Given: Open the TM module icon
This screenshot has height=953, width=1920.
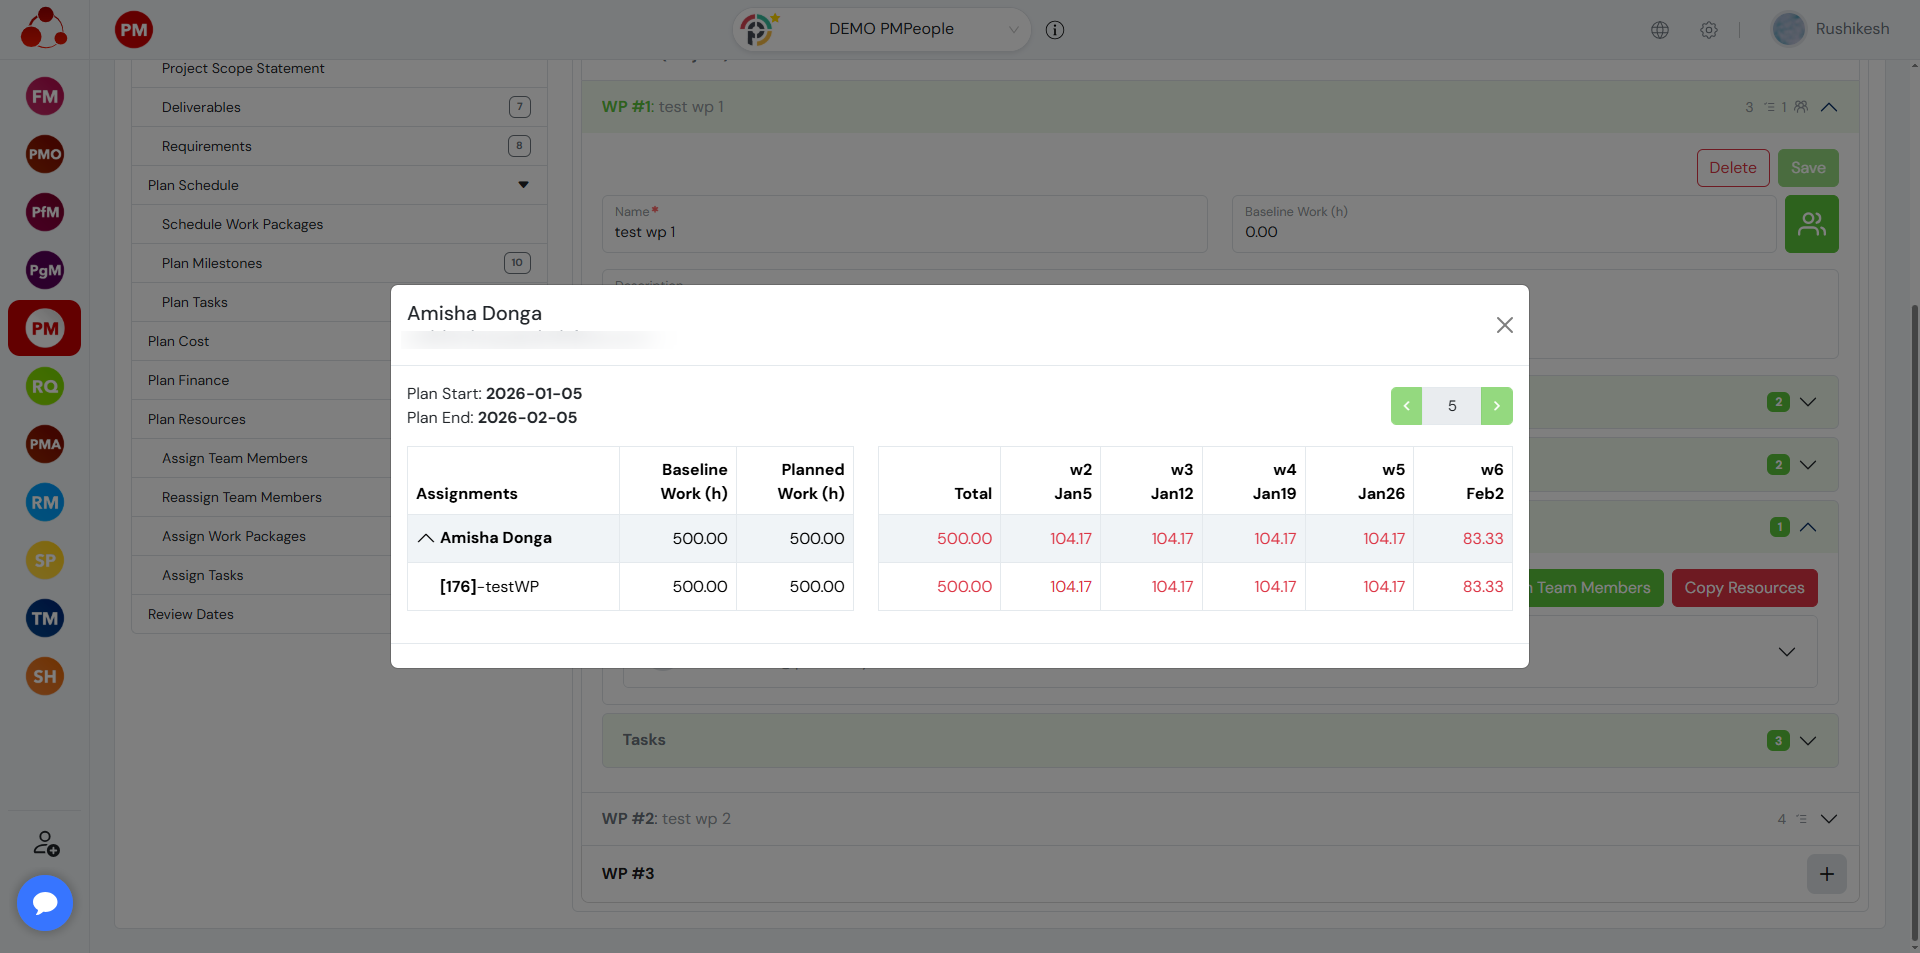Looking at the screenshot, I should coord(45,618).
